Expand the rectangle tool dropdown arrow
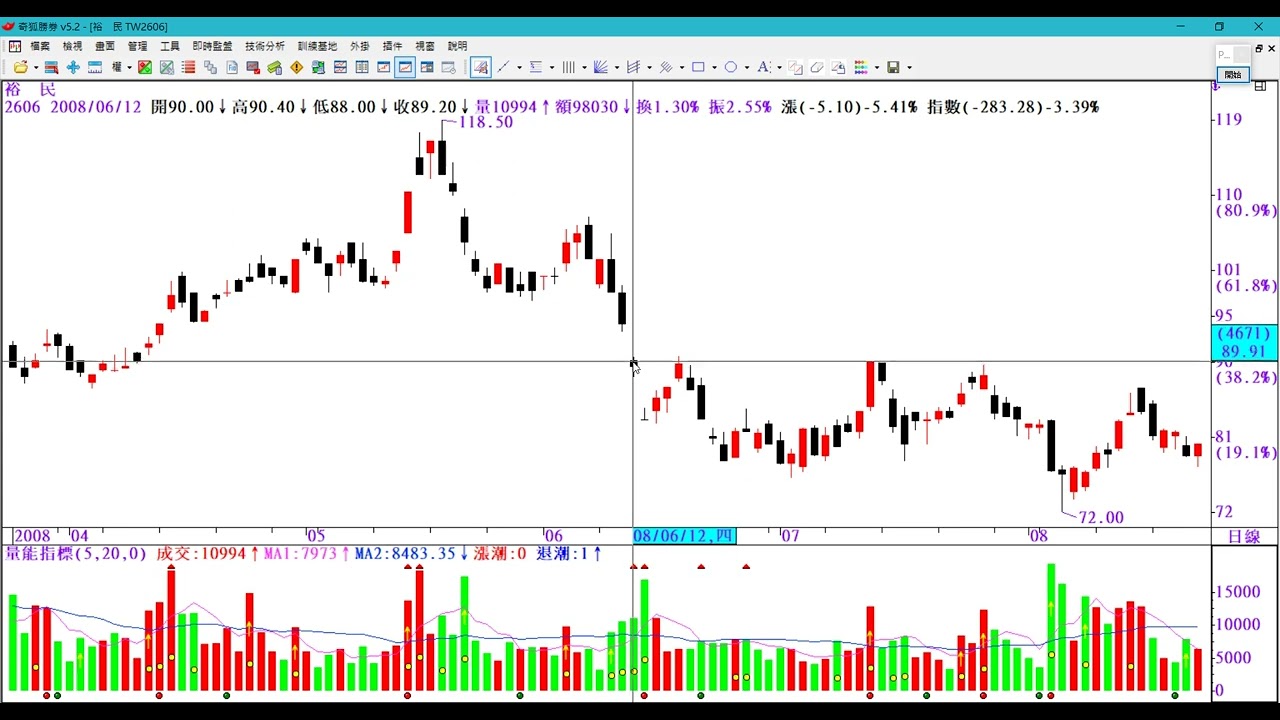1280x720 pixels. pyautogui.click(x=714, y=67)
